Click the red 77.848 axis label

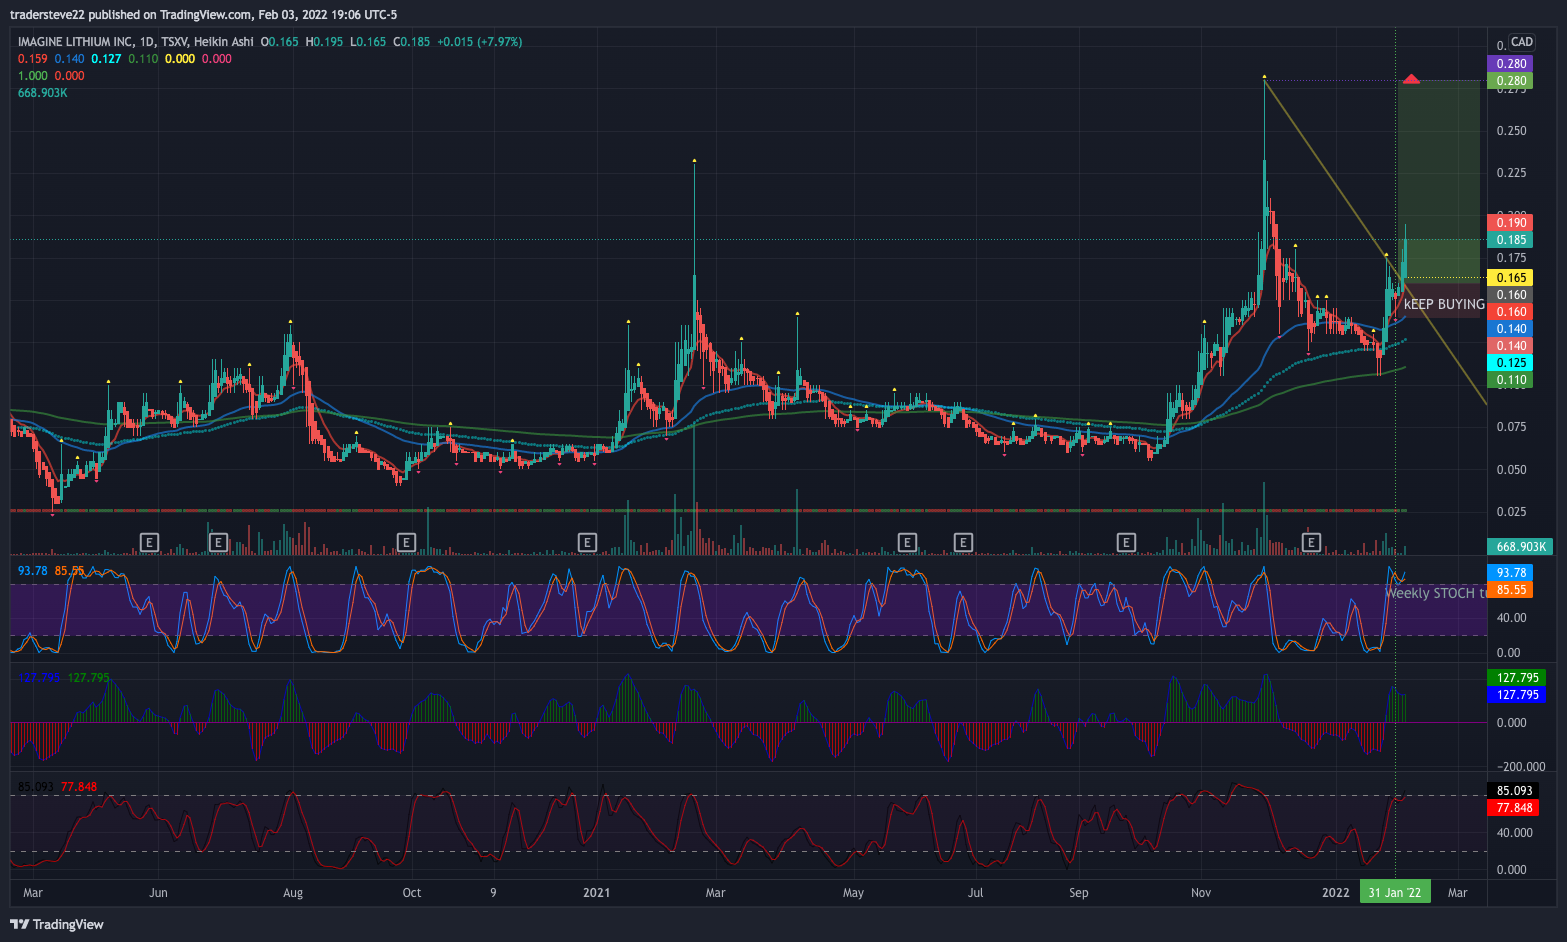pos(1513,807)
